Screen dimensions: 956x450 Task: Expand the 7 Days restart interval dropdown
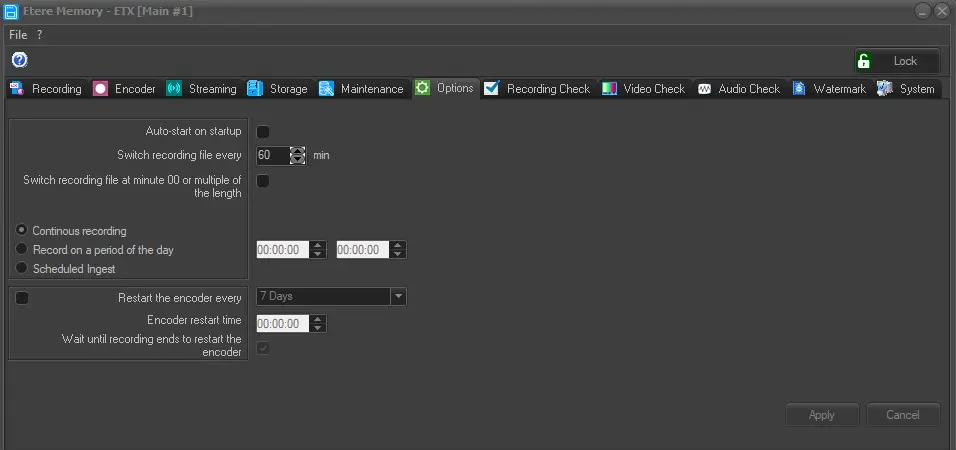click(x=398, y=297)
